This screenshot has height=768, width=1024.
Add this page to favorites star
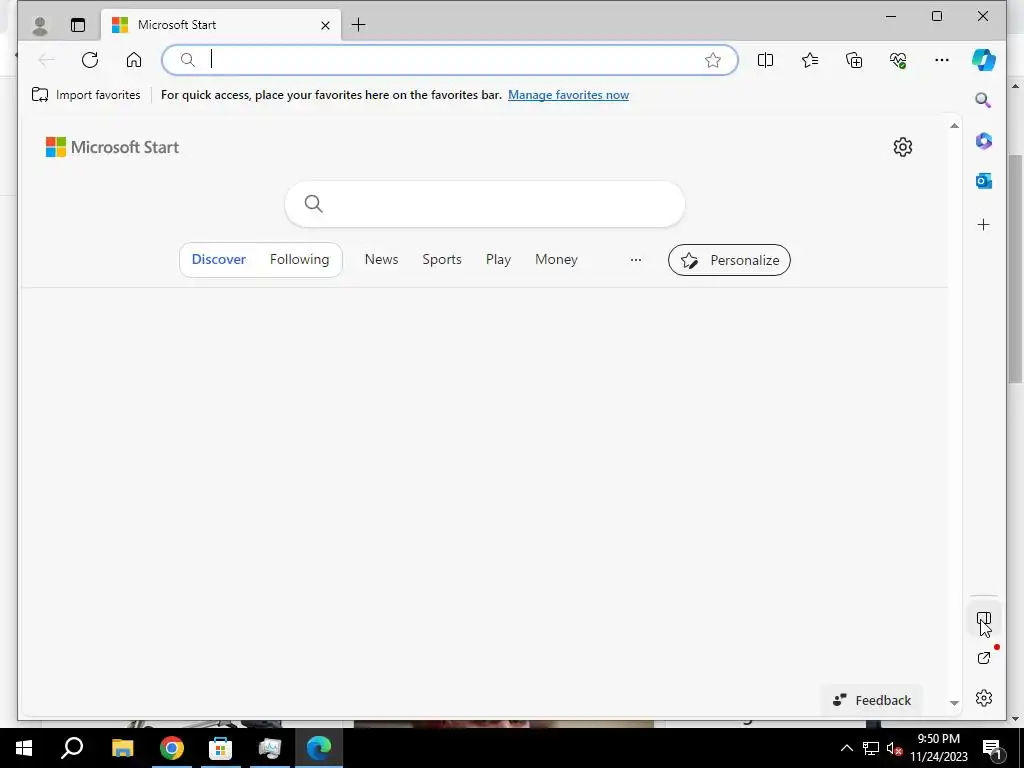click(712, 60)
